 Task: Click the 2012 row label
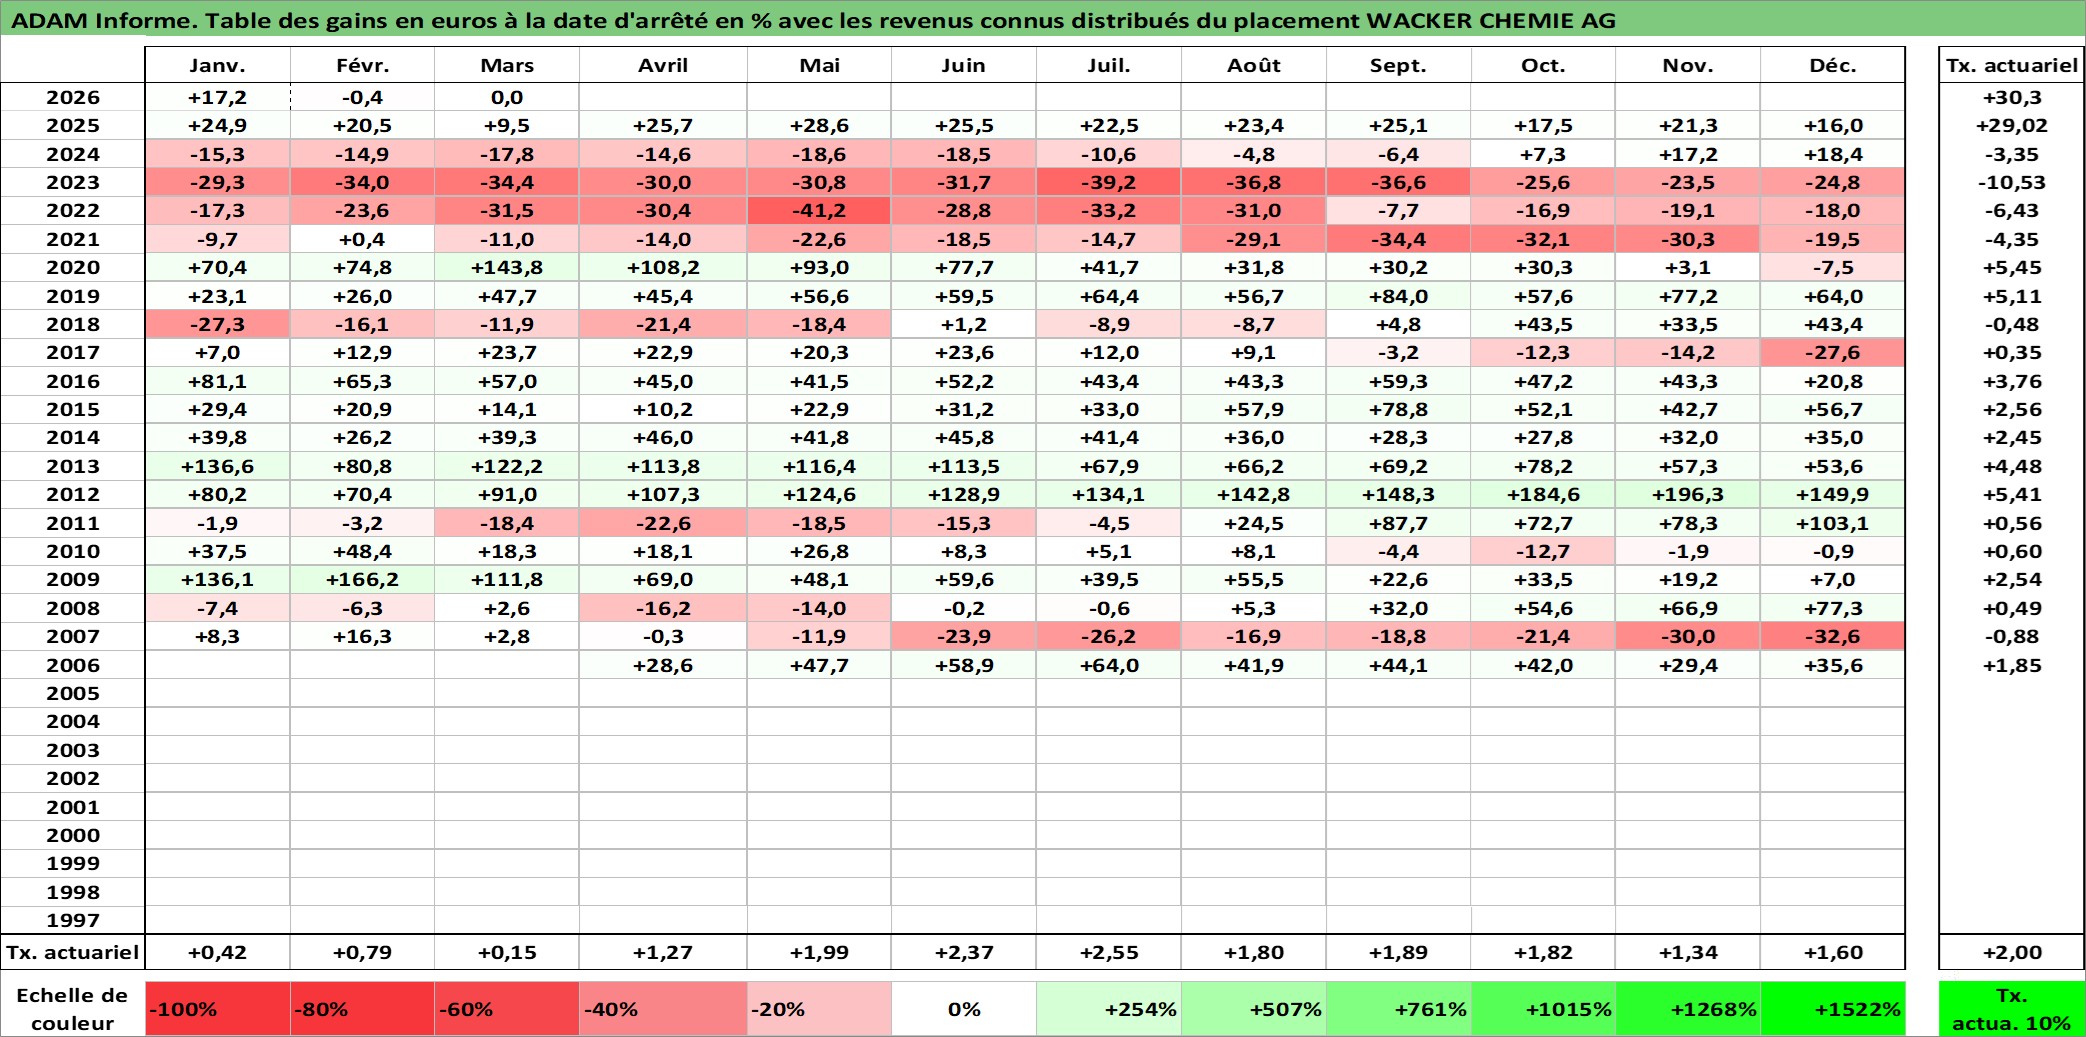(72, 494)
